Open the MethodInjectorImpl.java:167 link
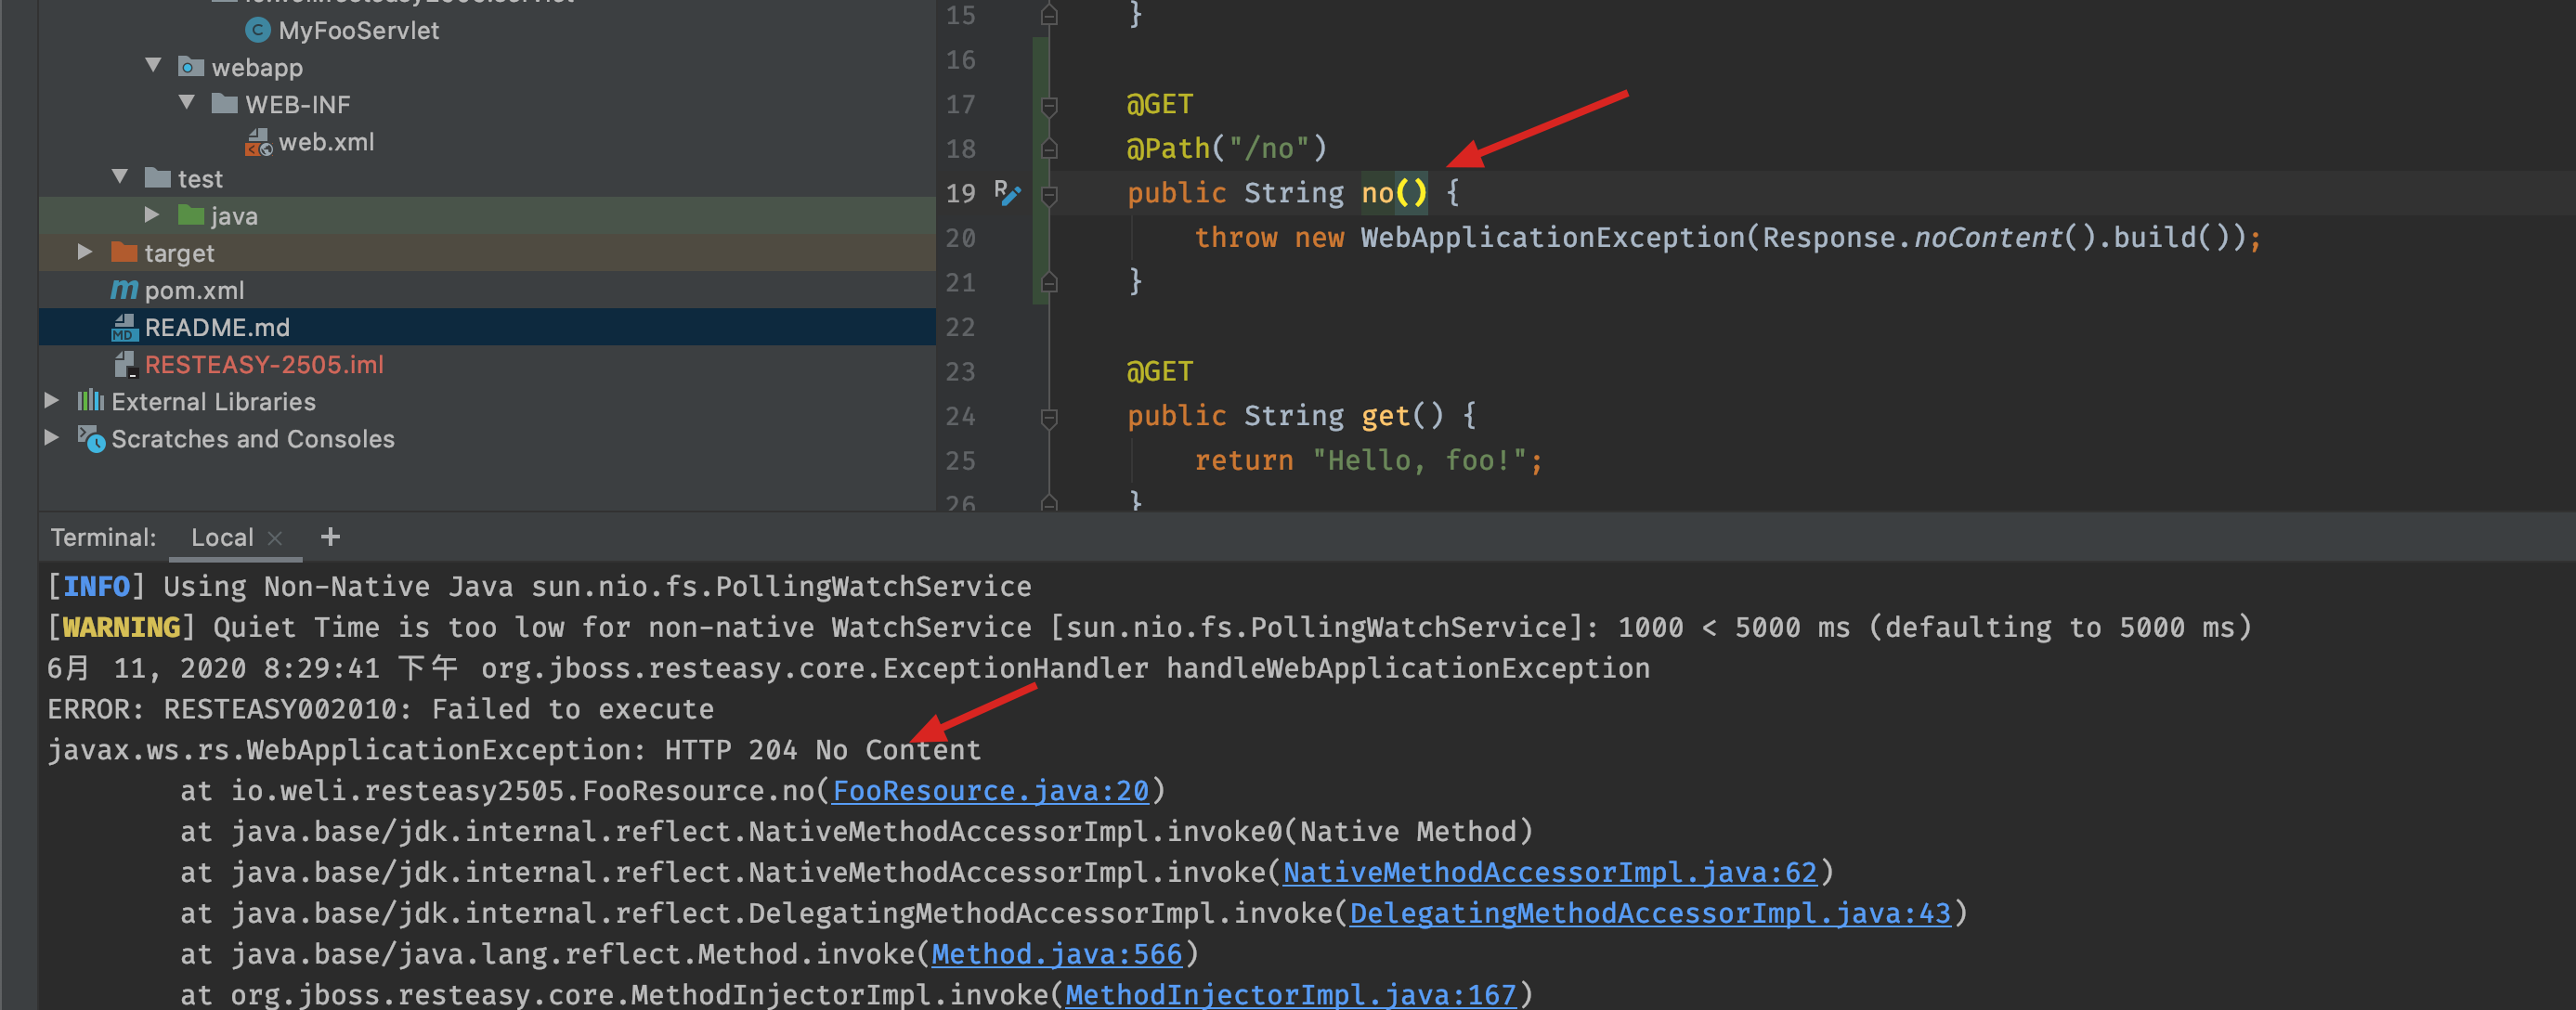This screenshot has height=1010, width=2576. click(1290, 994)
